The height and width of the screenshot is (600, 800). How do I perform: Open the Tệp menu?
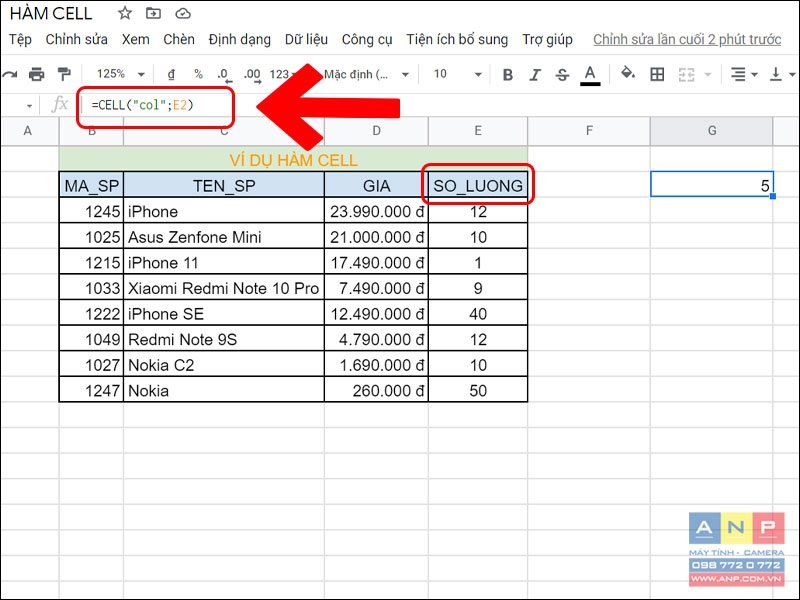20,39
